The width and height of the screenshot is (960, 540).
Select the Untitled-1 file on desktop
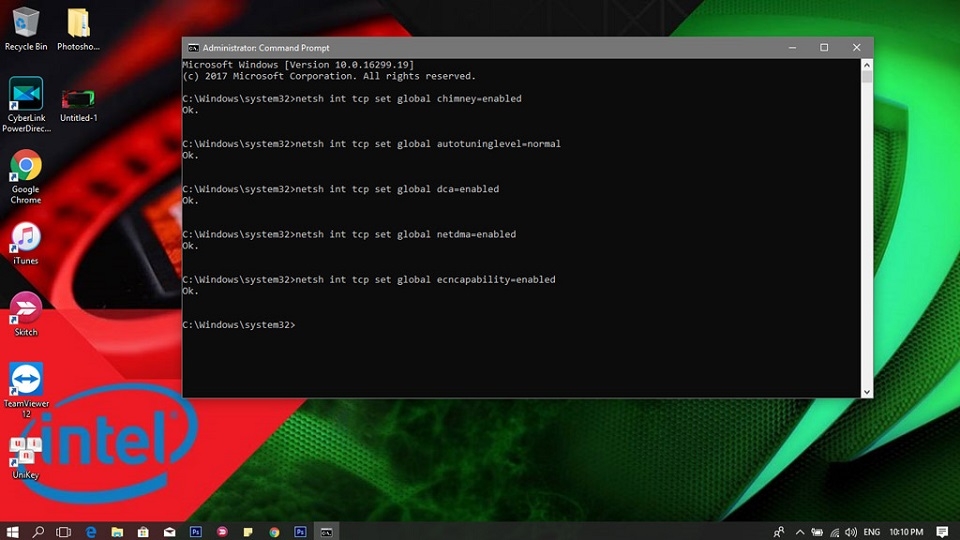(78, 105)
